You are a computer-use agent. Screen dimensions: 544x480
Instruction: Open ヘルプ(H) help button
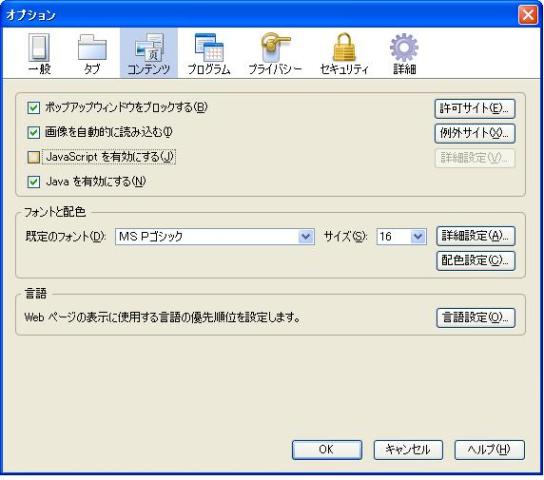tap(489, 450)
